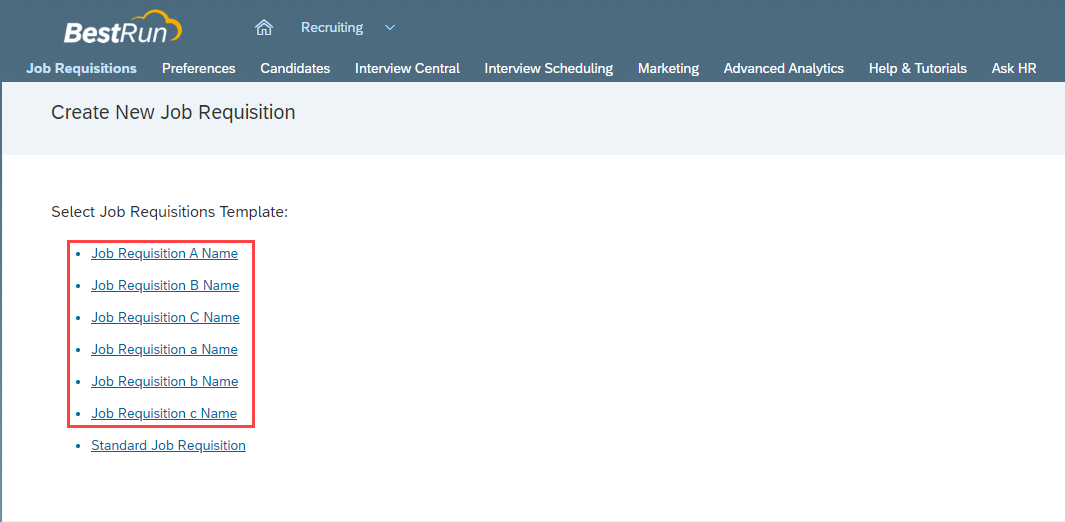Screen dimensions: 1065x522
Task: Choose lowercase Job Requisition c Name link
Action: click(x=164, y=413)
